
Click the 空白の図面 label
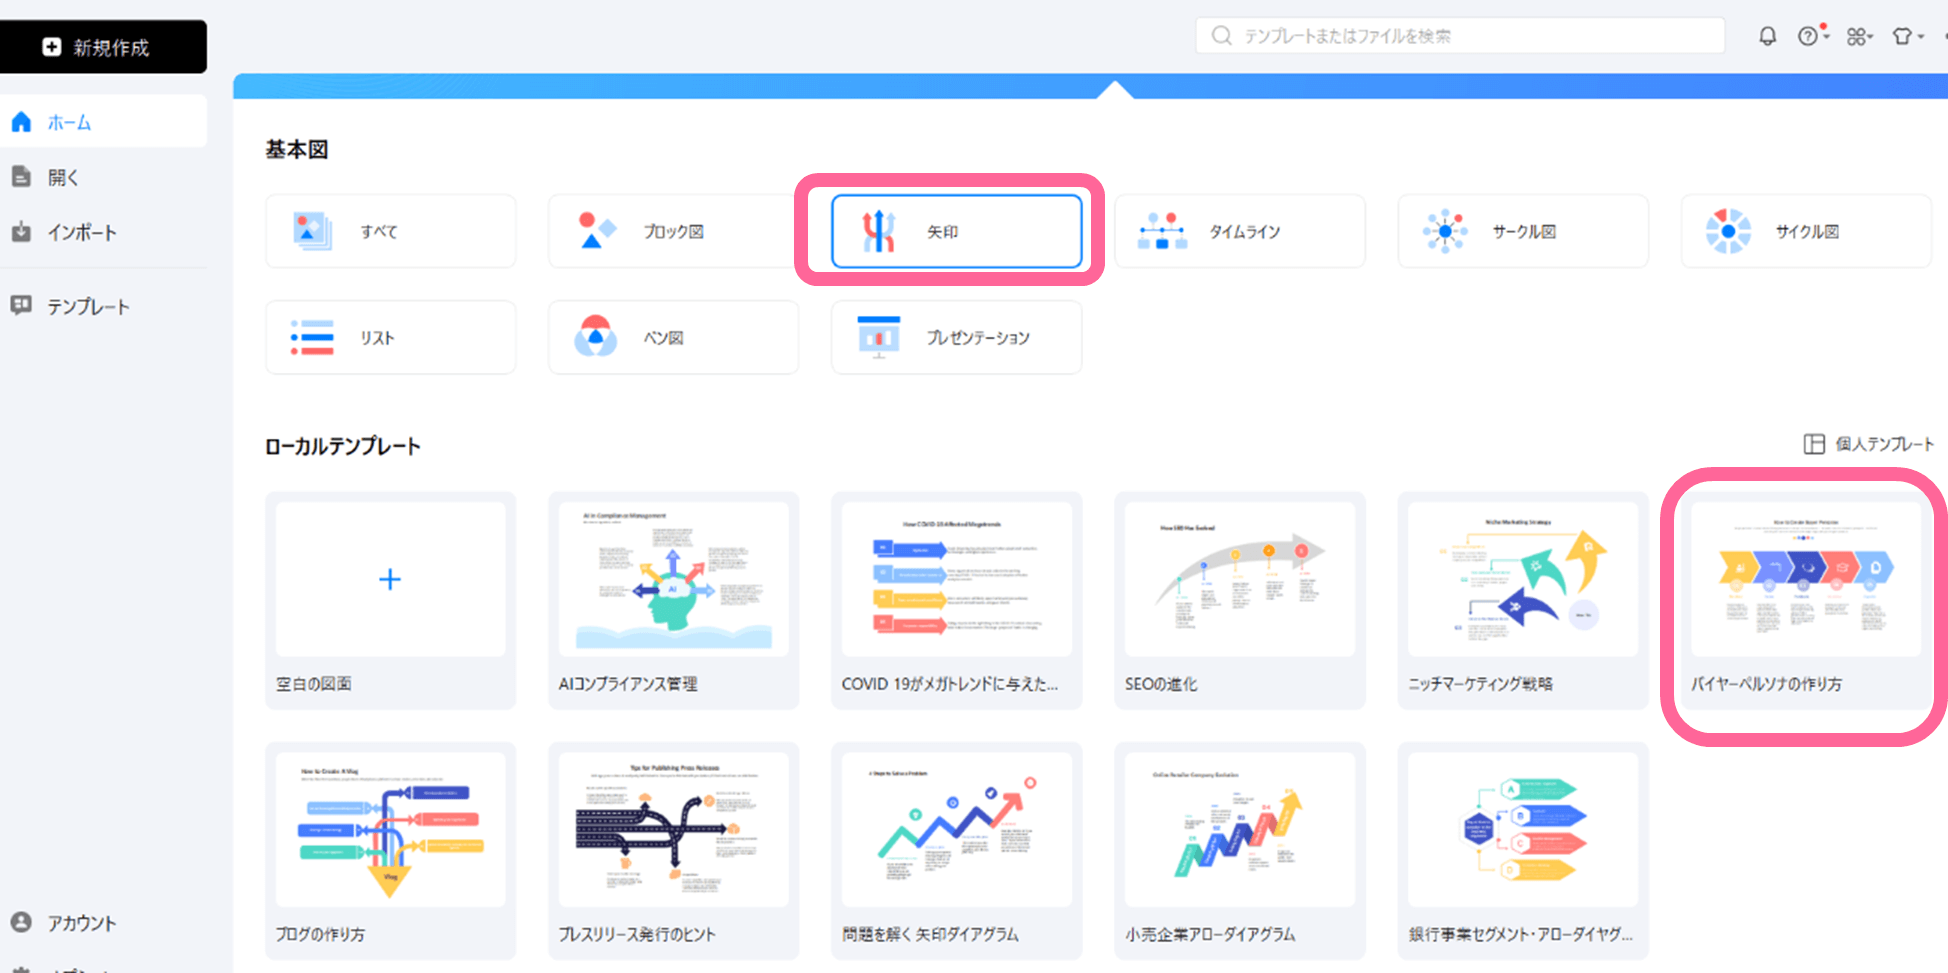point(314,684)
